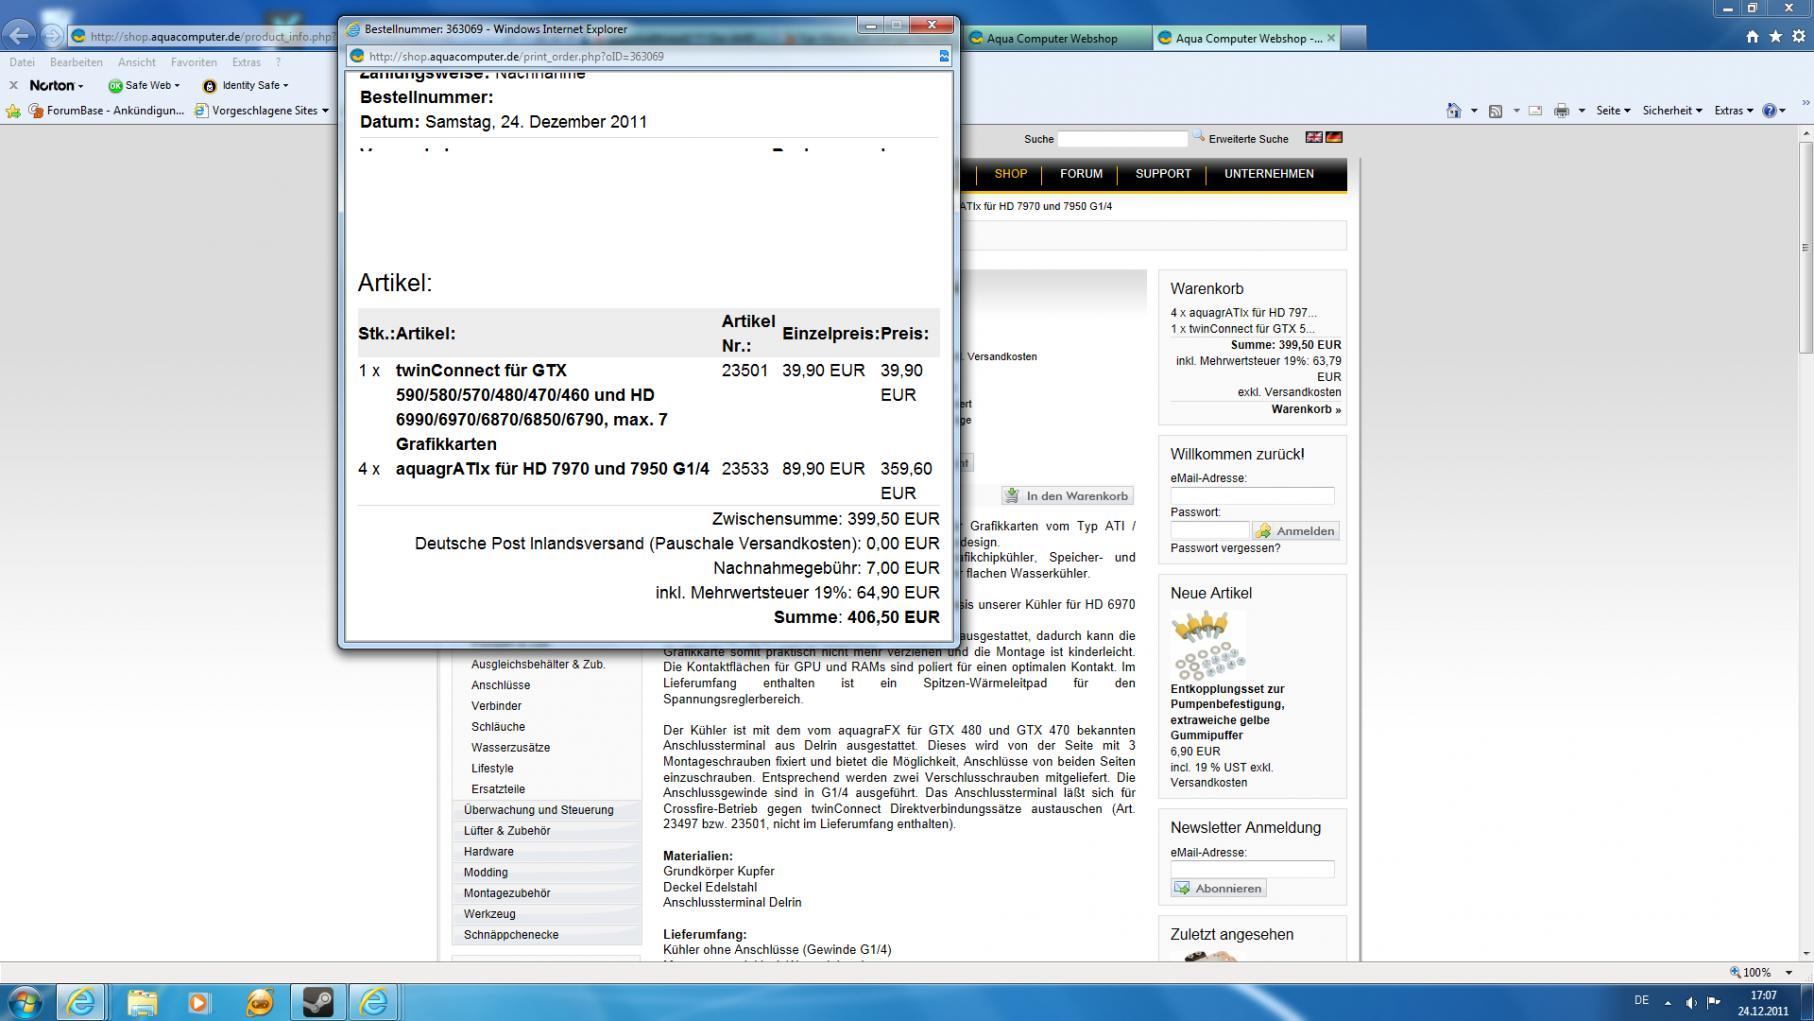Image resolution: width=1814 pixels, height=1021 pixels.
Task: Open the Seite dropdown in command bar
Action: coord(1613,111)
